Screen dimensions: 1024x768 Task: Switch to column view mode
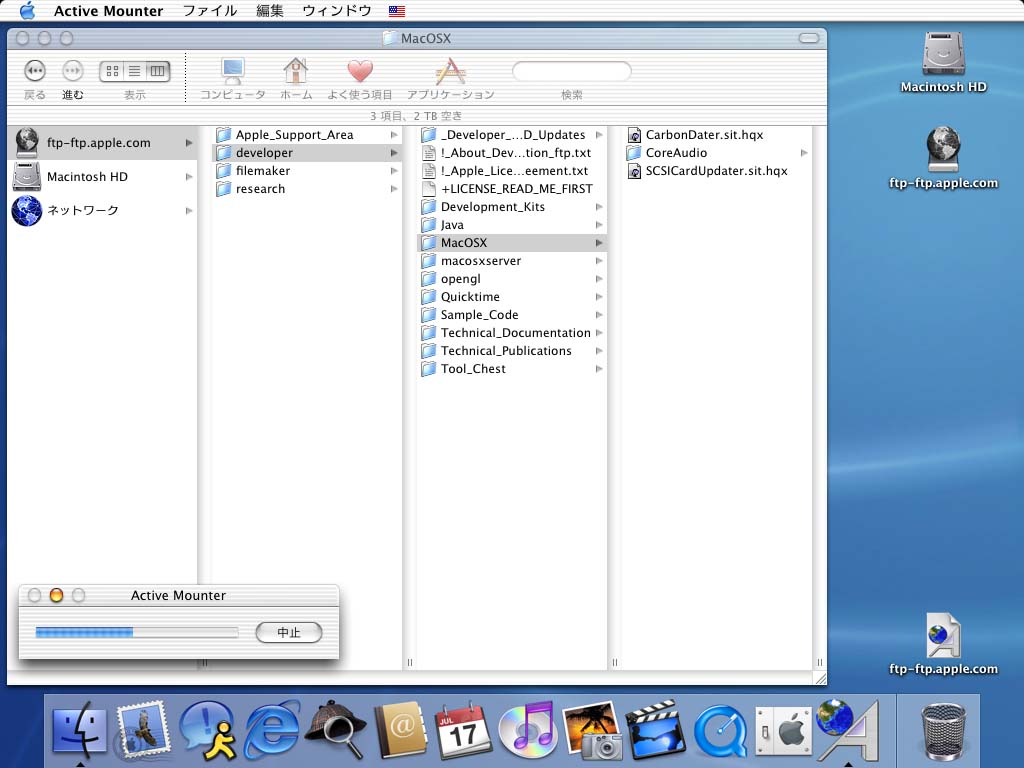[157, 71]
